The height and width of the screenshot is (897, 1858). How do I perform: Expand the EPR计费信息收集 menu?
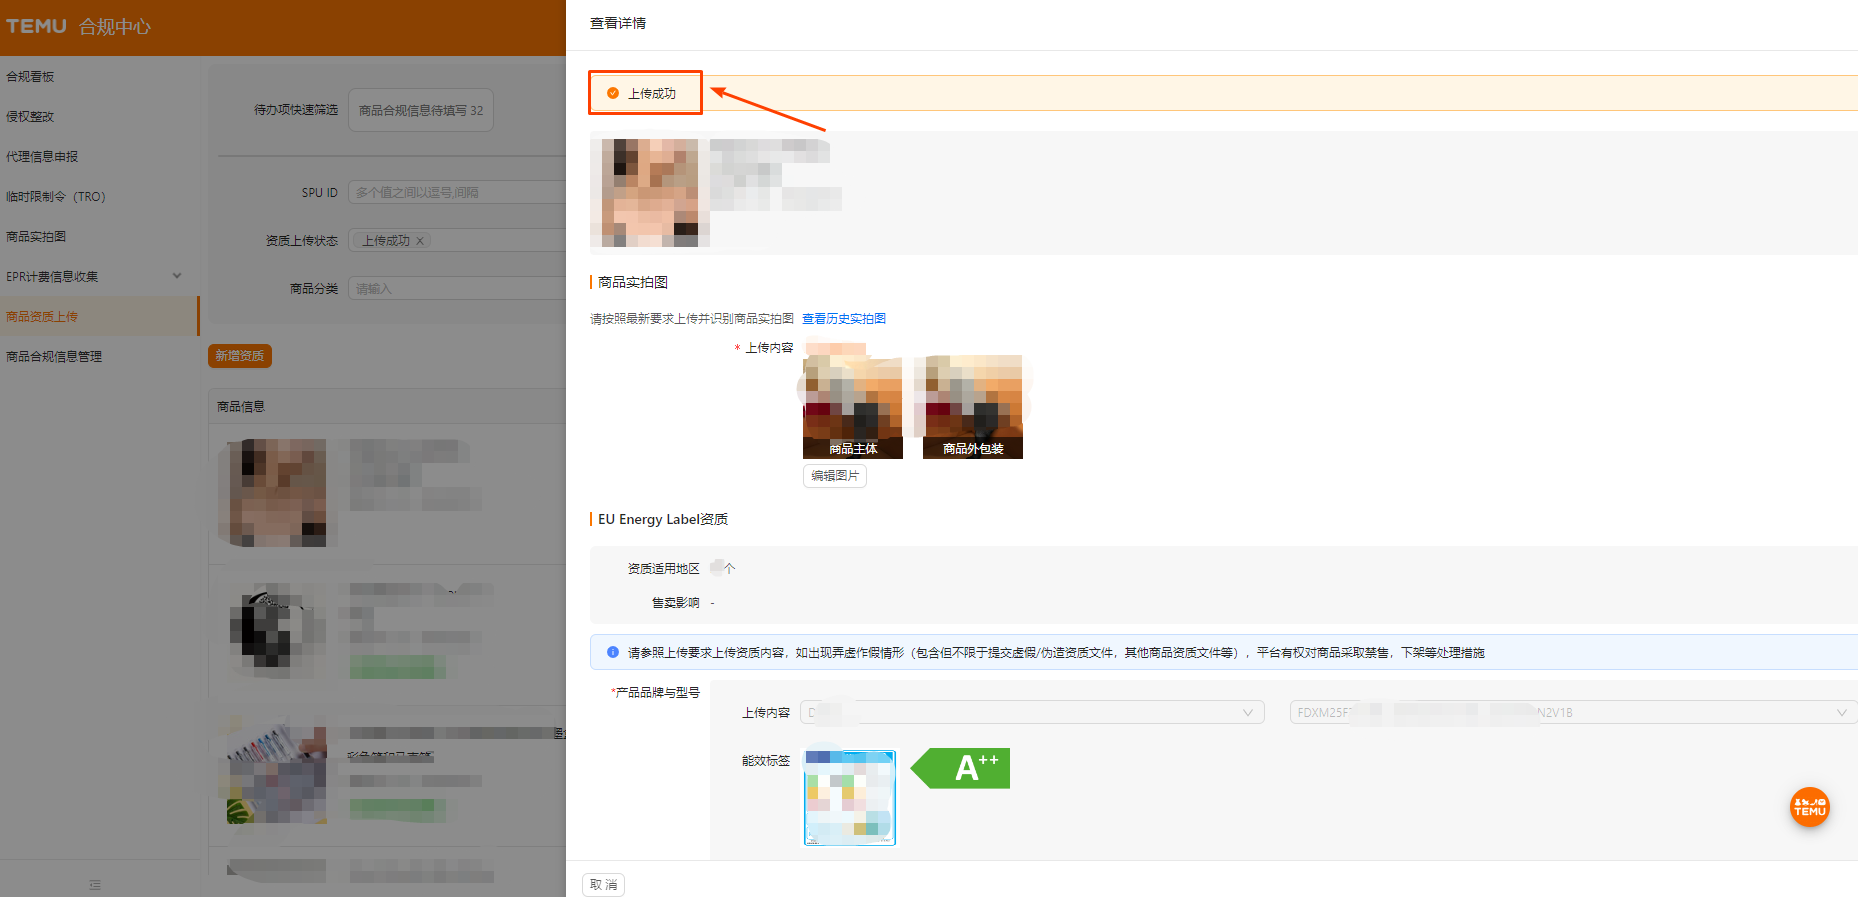pyautogui.click(x=177, y=276)
